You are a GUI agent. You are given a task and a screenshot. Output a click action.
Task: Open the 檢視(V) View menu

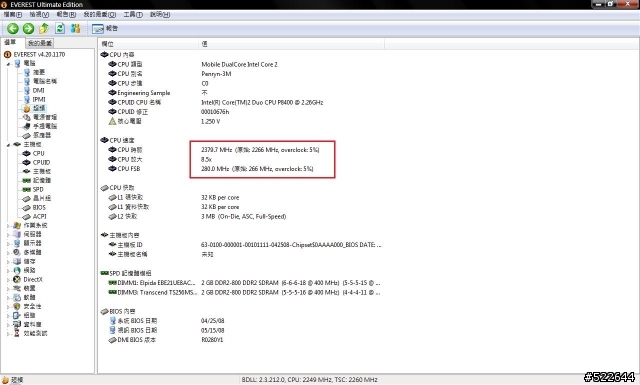click(x=39, y=14)
